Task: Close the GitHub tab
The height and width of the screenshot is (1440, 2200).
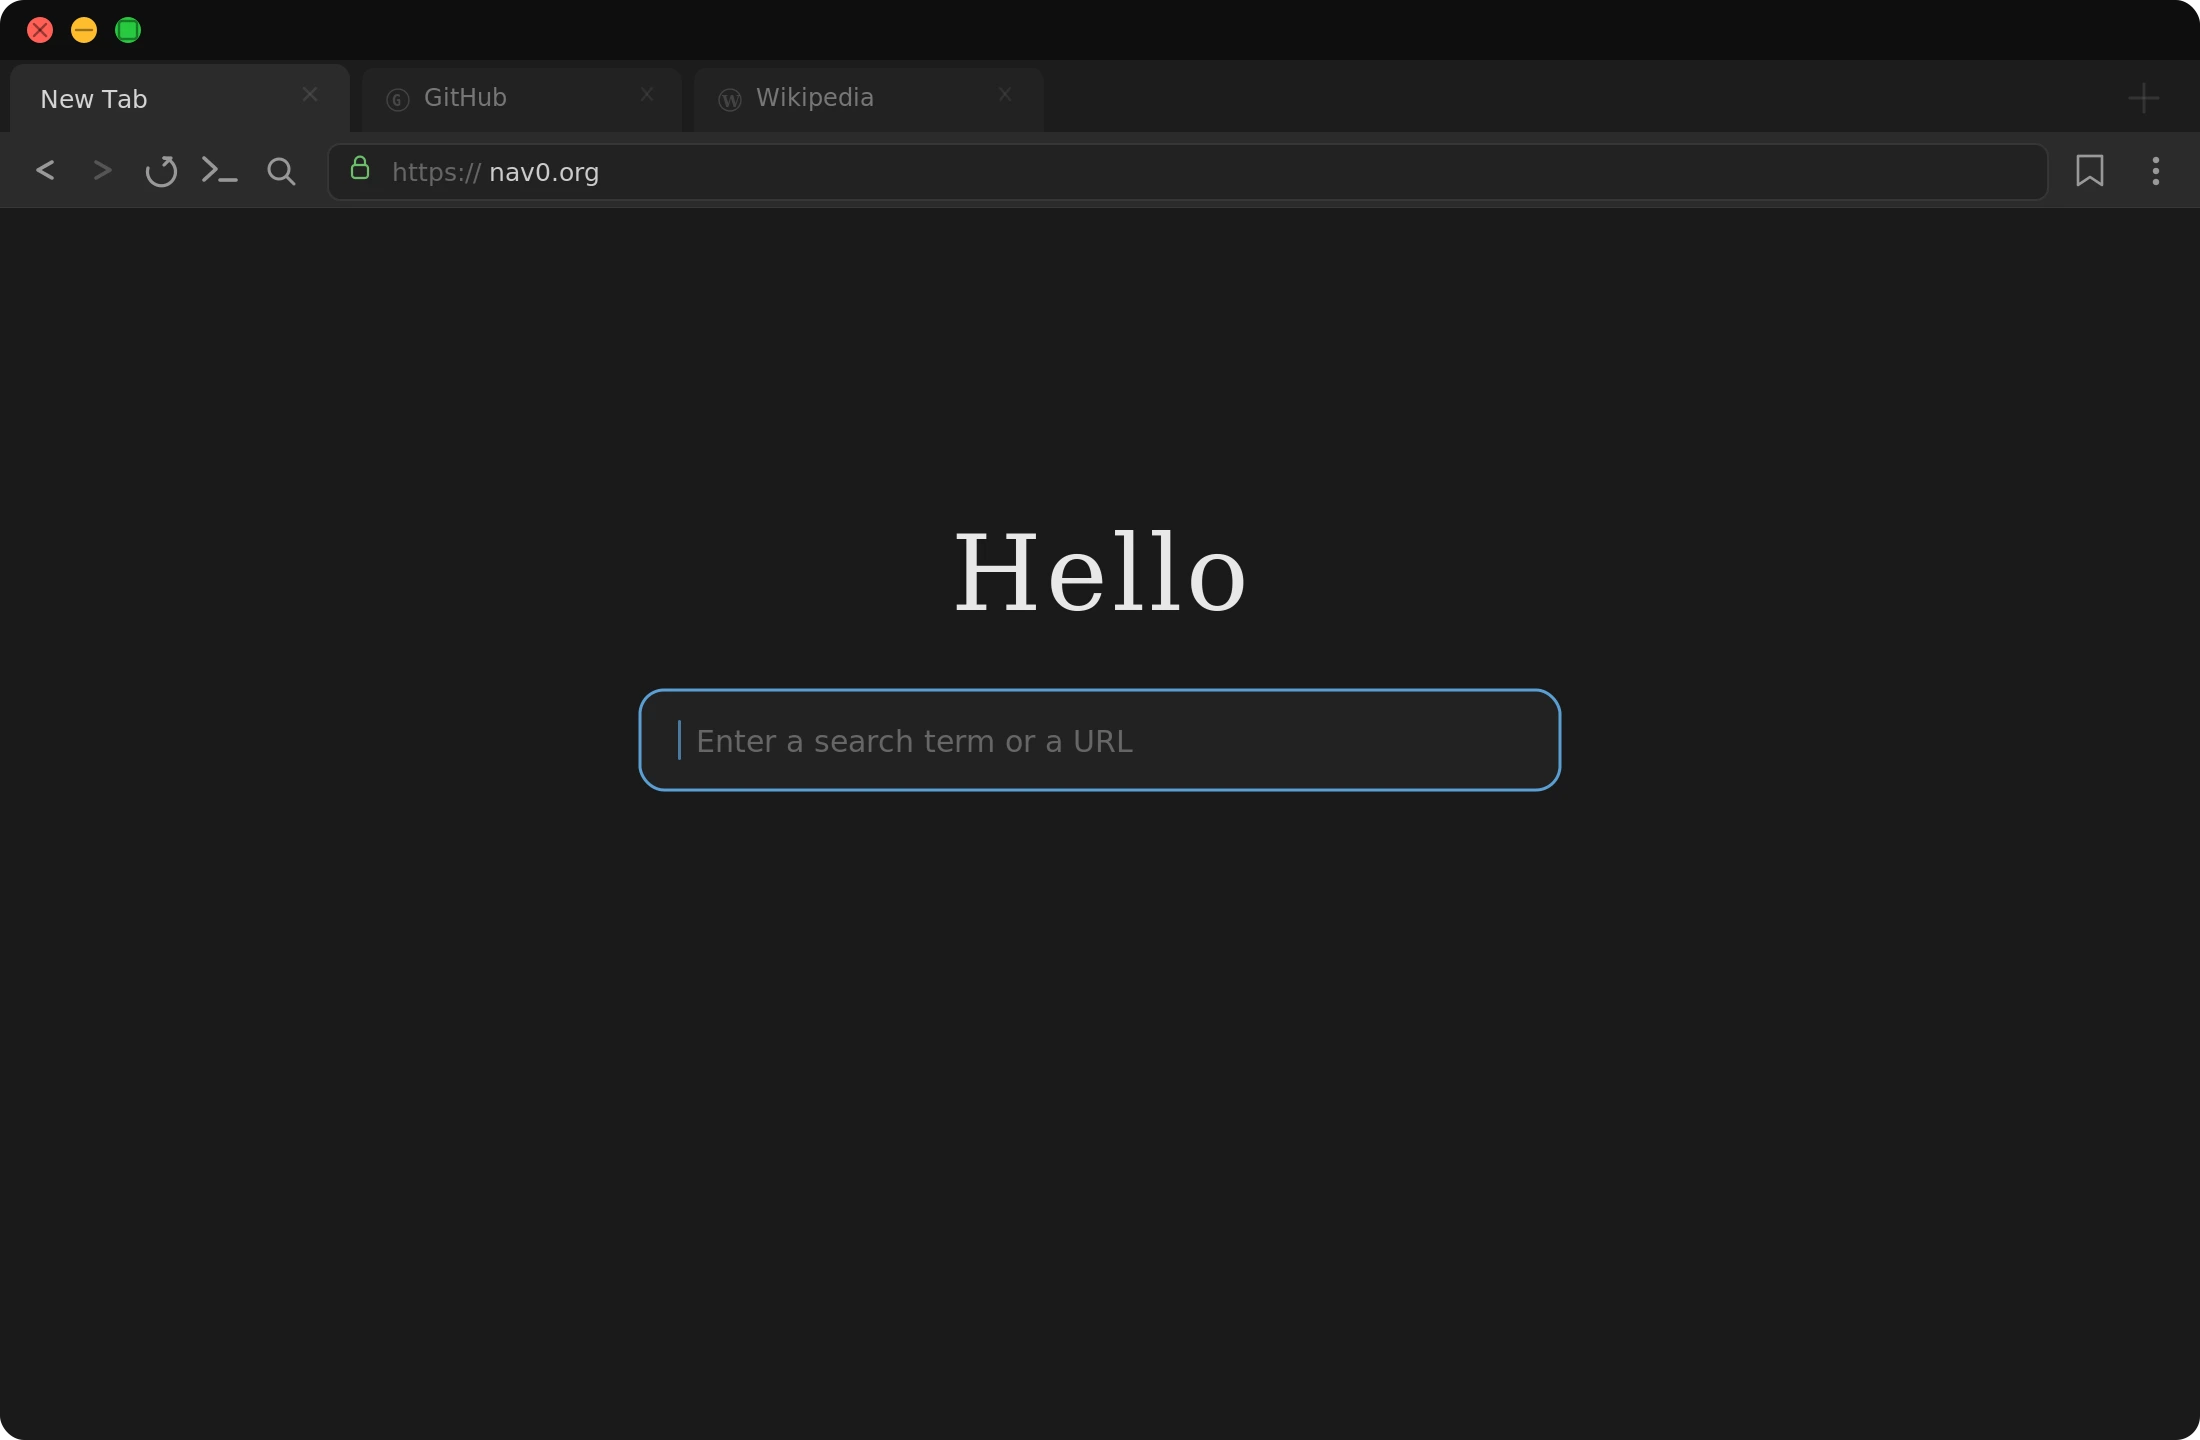Action: click(646, 94)
